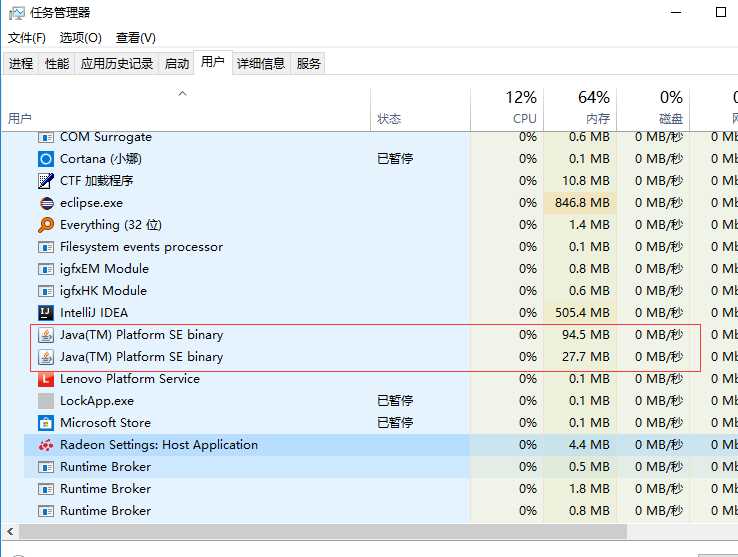This screenshot has height=557, width=738.
Task: Click the 10.8 MB memory value
Action: tap(586, 181)
